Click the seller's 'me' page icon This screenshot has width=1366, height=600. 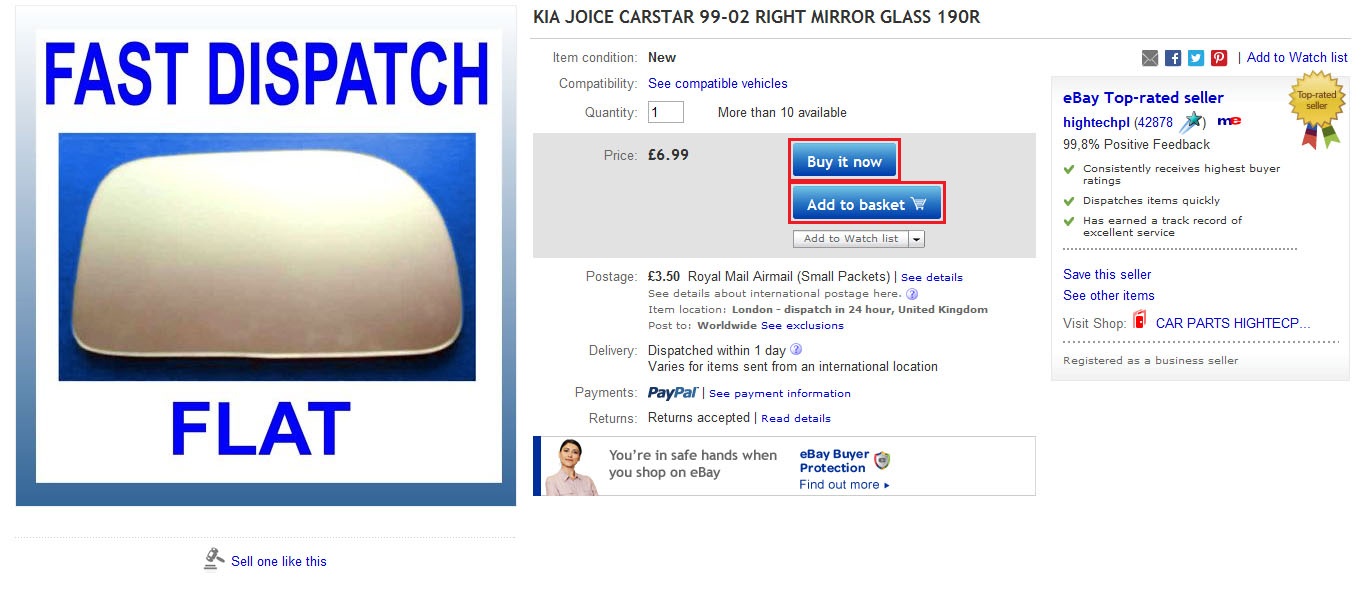[1229, 121]
